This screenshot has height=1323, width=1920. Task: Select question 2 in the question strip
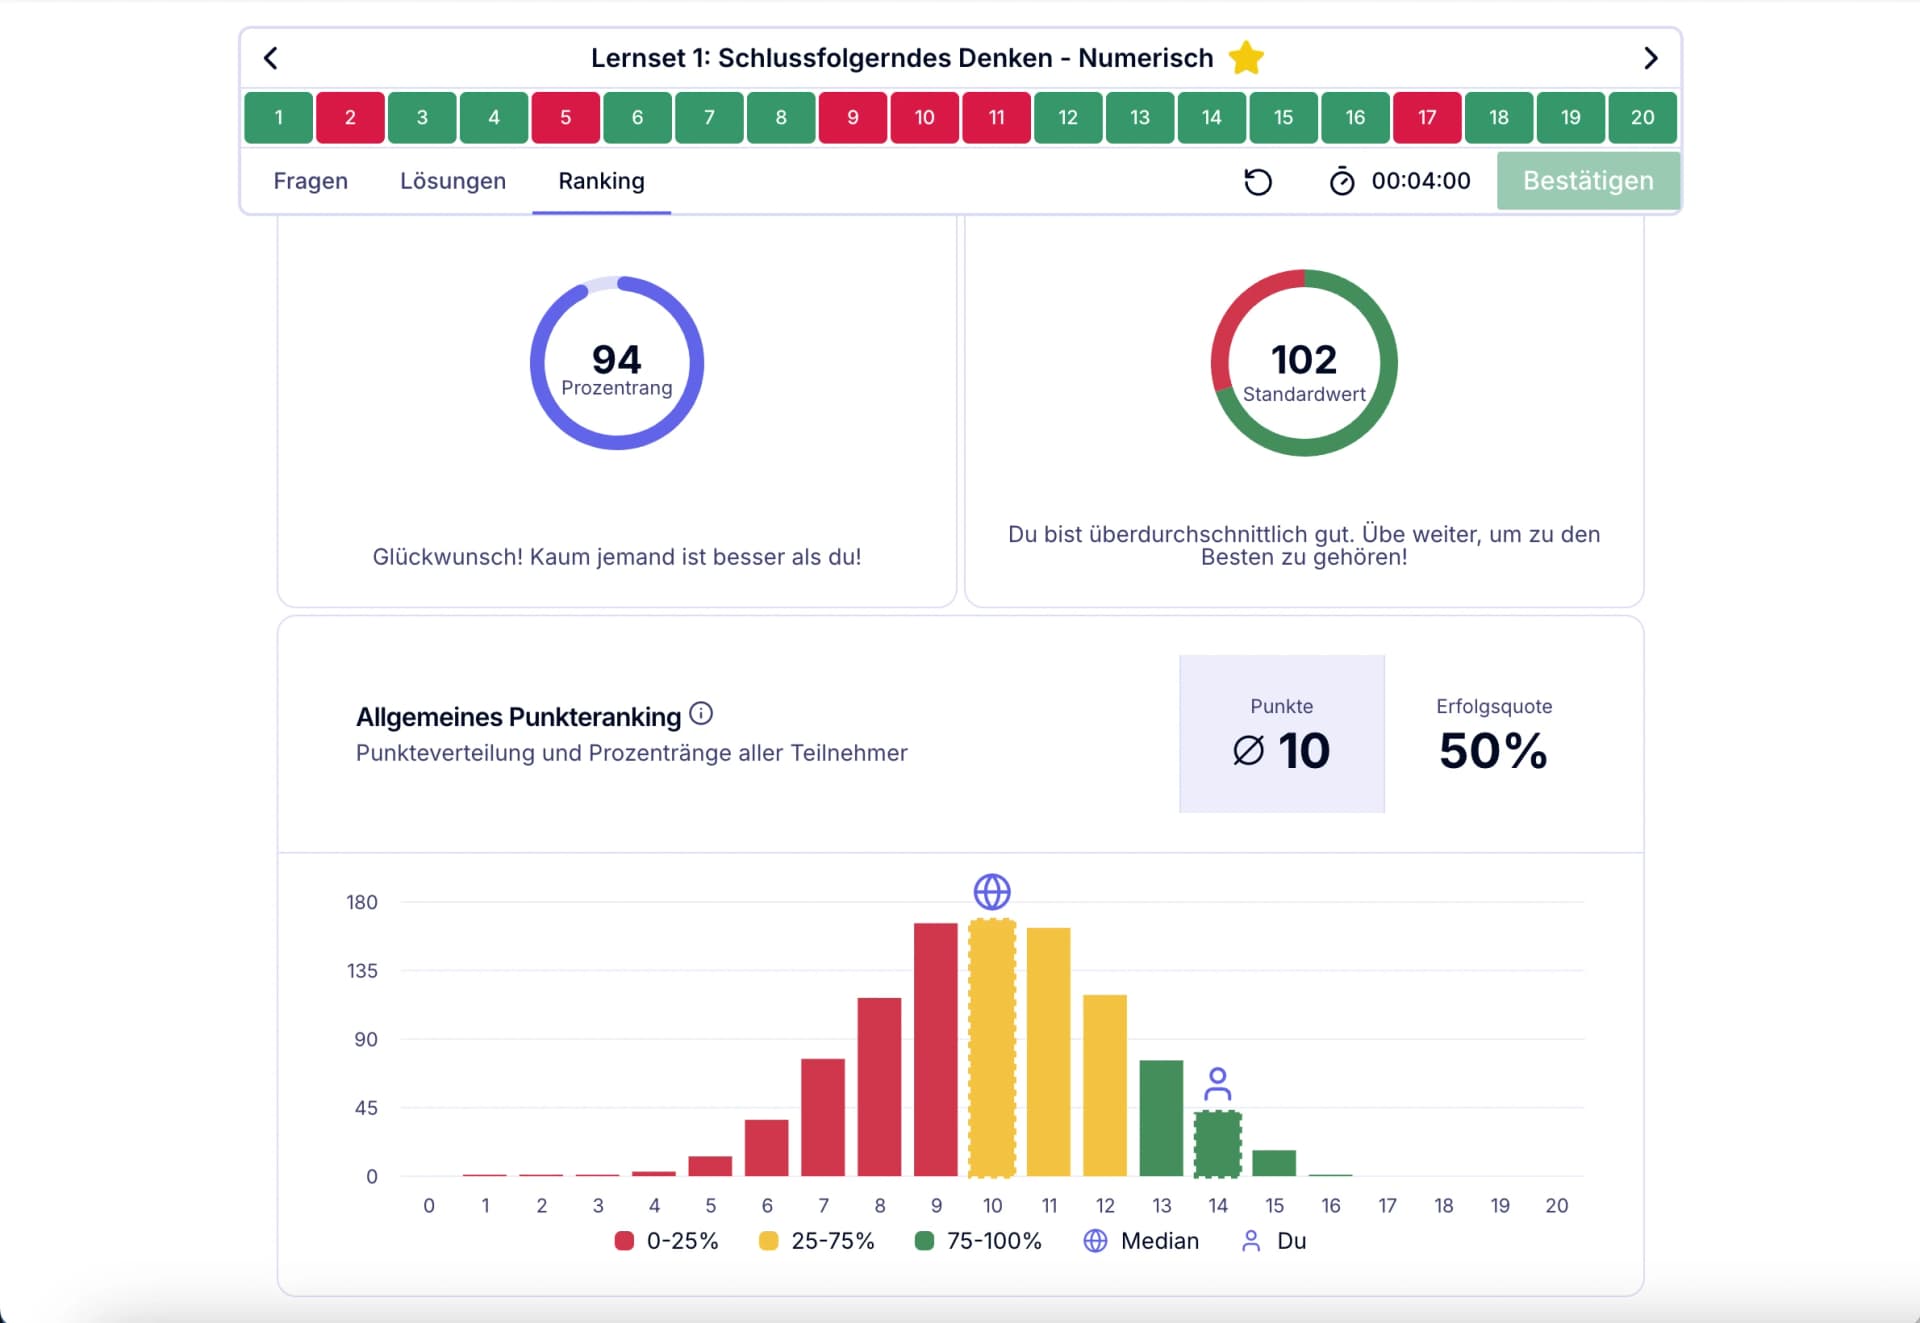pos(350,117)
